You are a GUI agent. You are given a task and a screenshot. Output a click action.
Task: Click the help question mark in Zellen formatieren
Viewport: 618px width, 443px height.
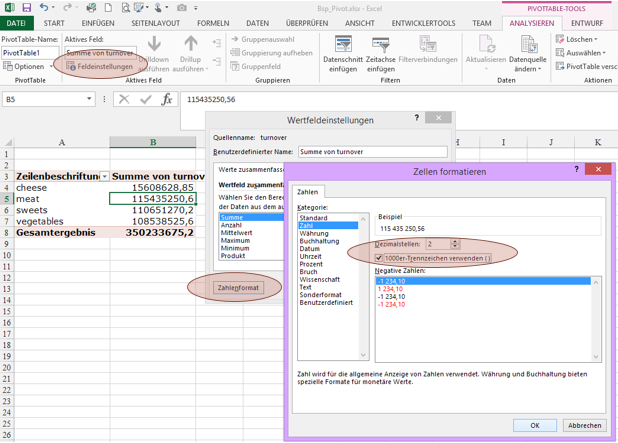click(576, 171)
